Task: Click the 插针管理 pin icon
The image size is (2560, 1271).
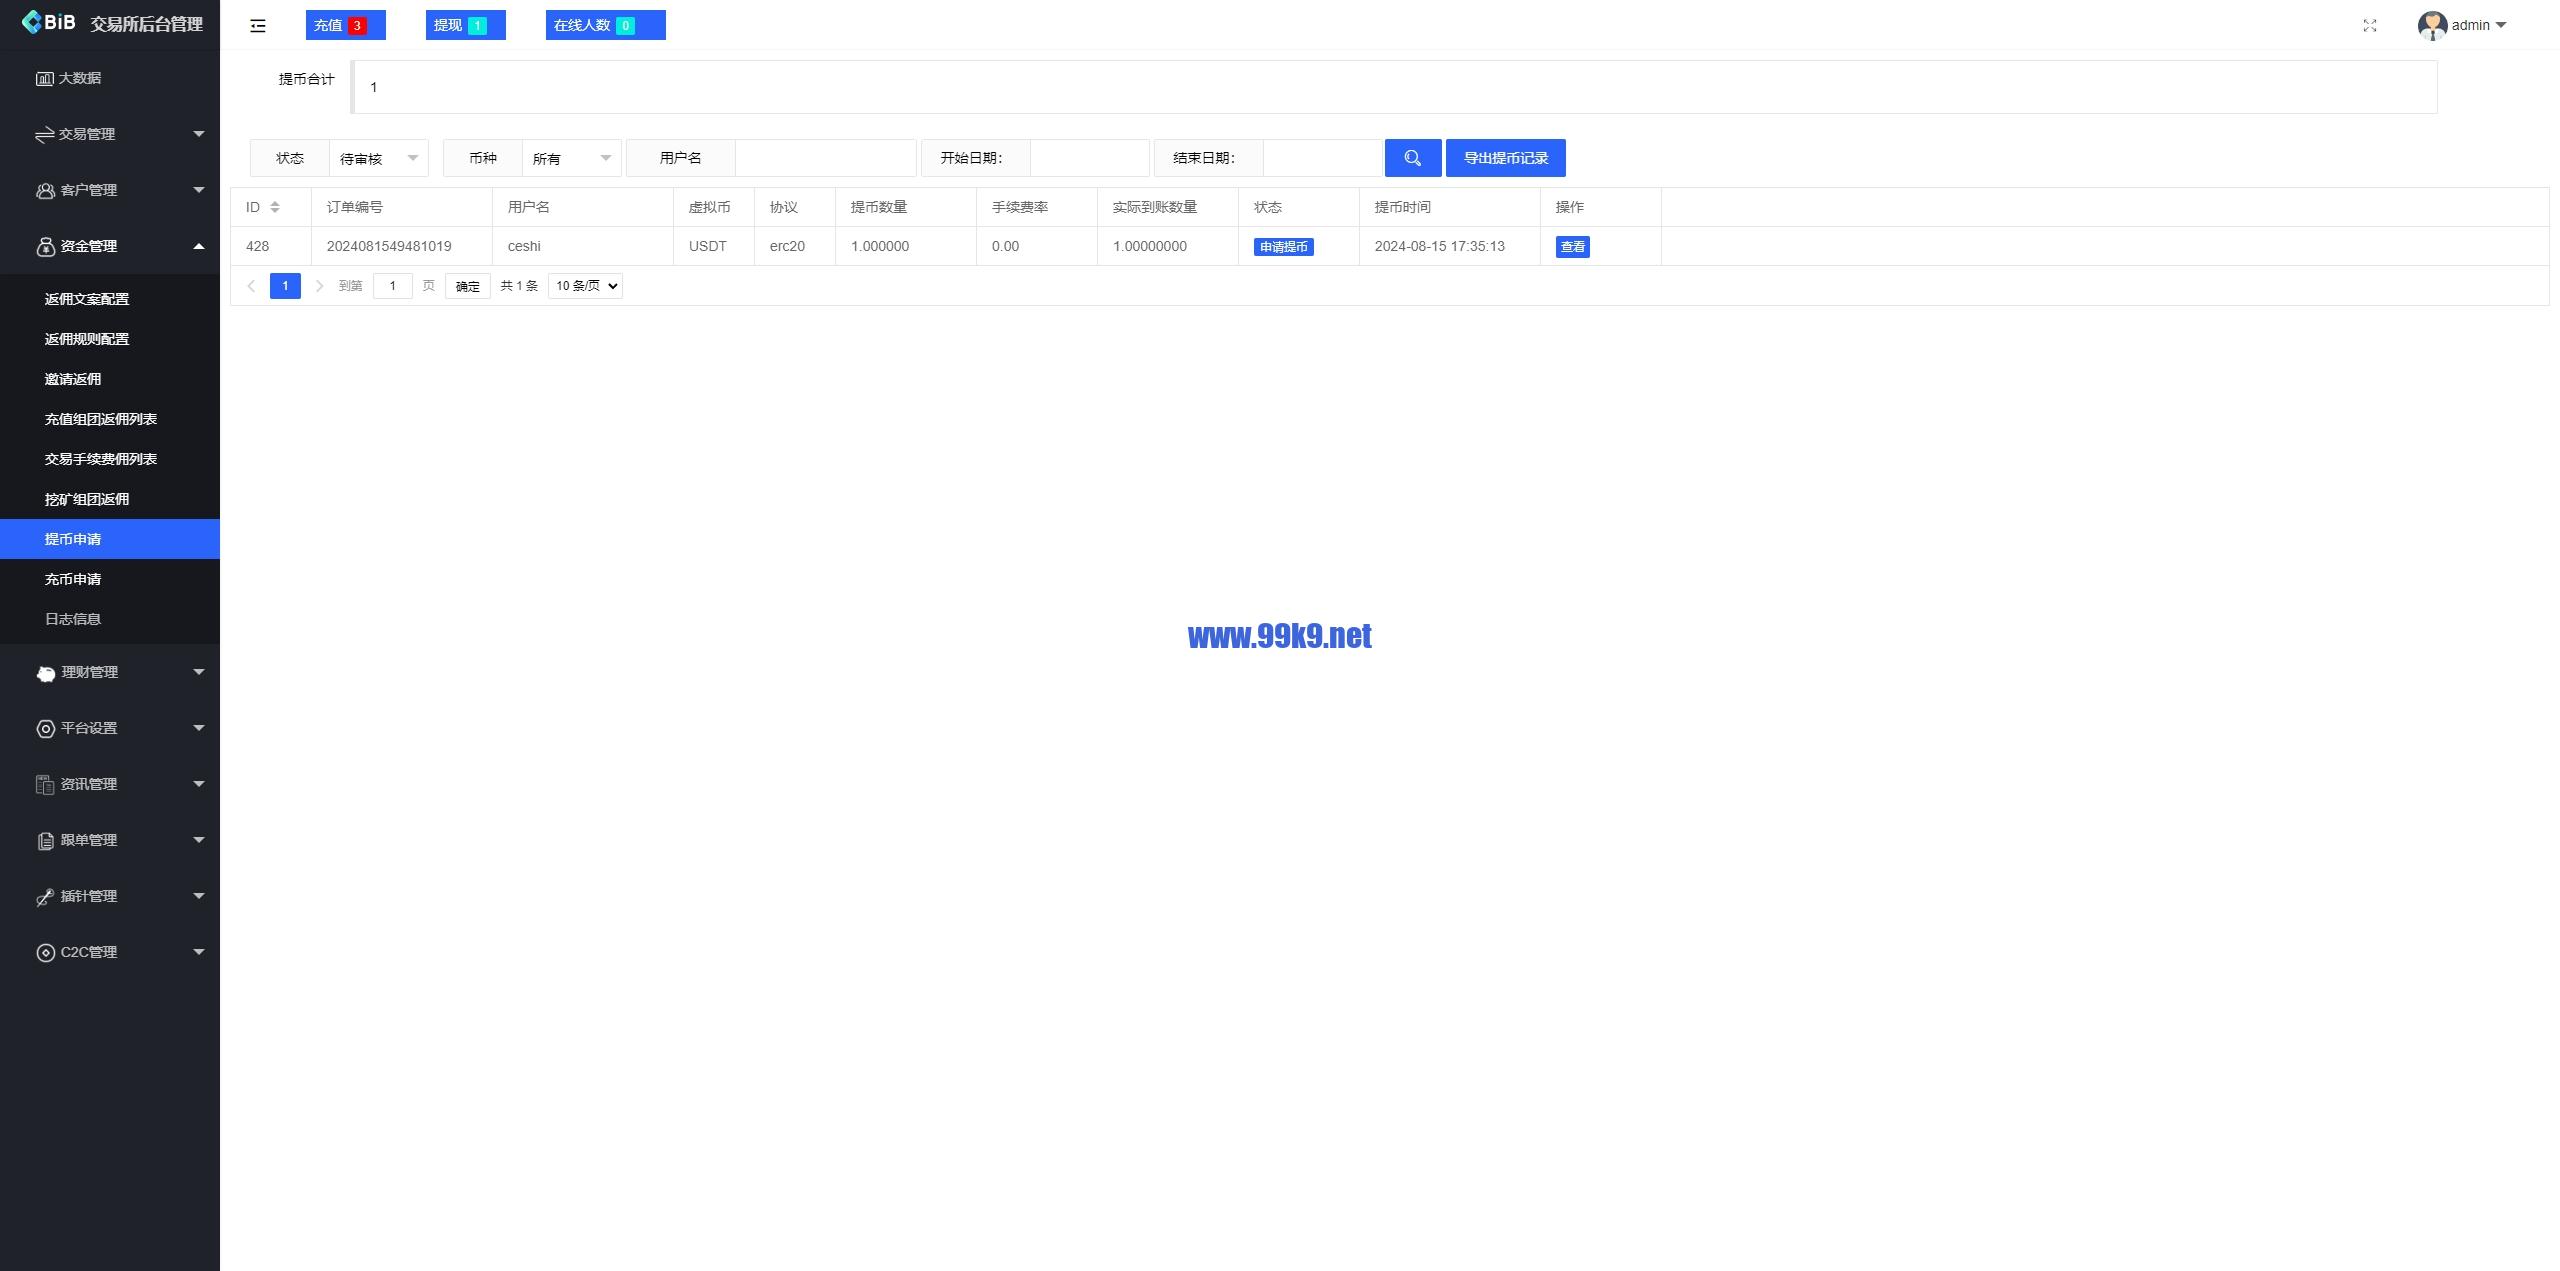Action: coord(45,897)
